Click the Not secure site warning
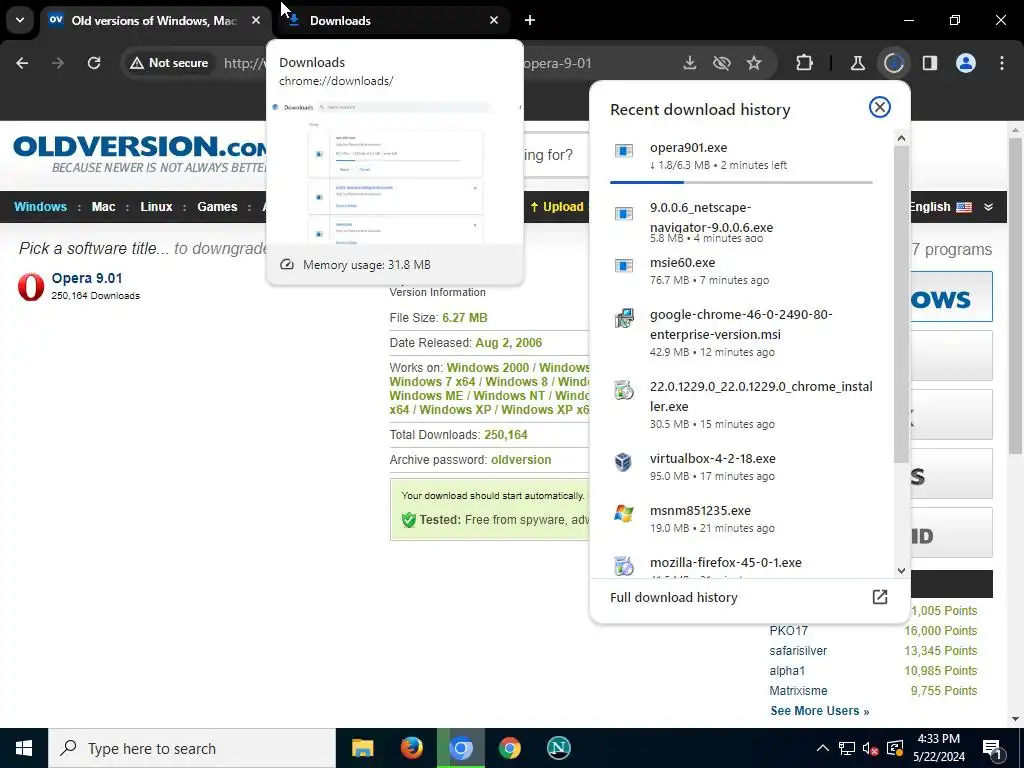This screenshot has height=768, width=1024. pos(168,63)
